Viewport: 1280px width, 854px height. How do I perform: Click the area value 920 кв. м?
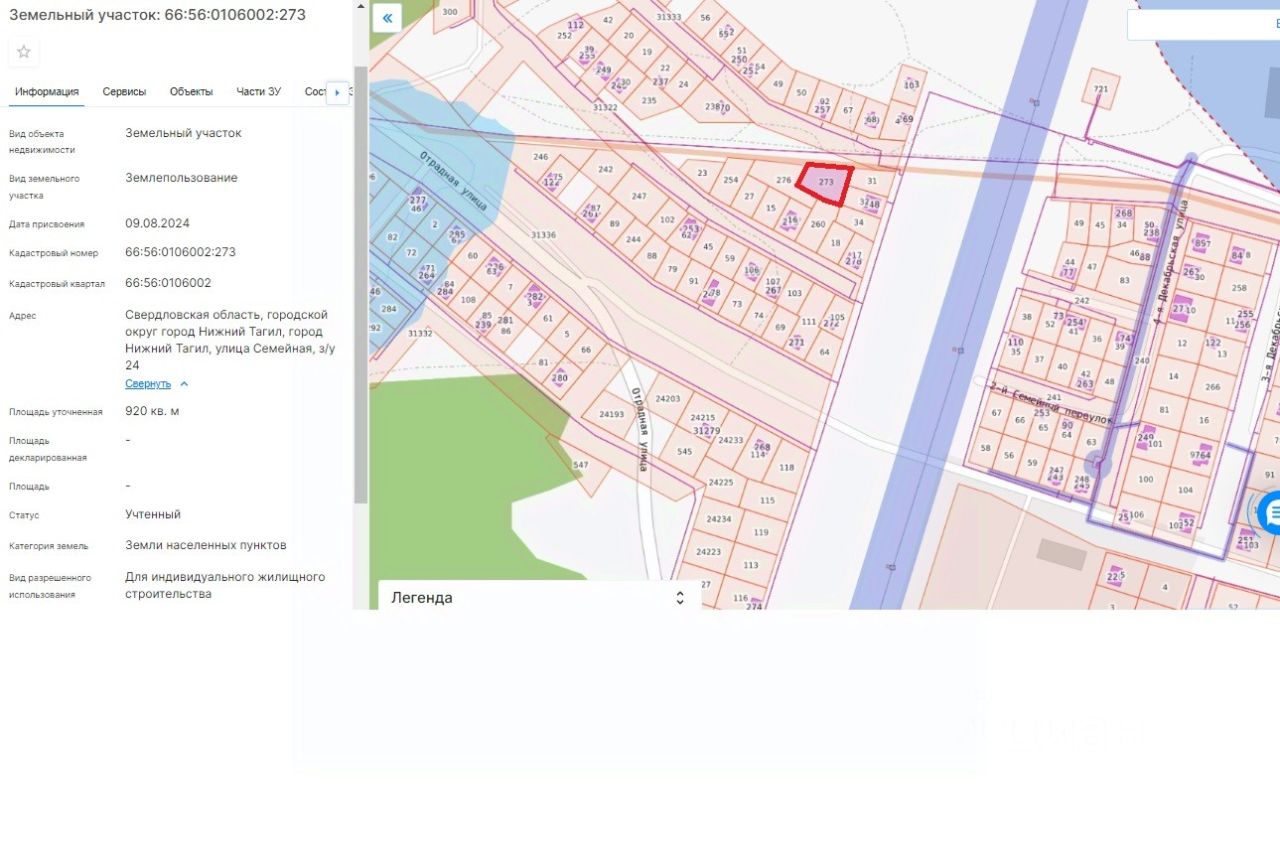click(x=152, y=411)
